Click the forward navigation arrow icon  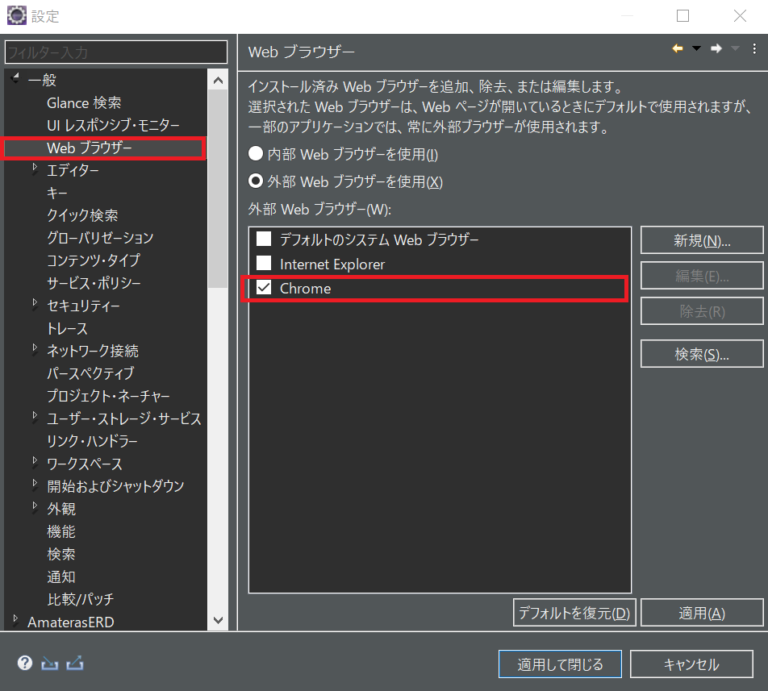point(716,49)
